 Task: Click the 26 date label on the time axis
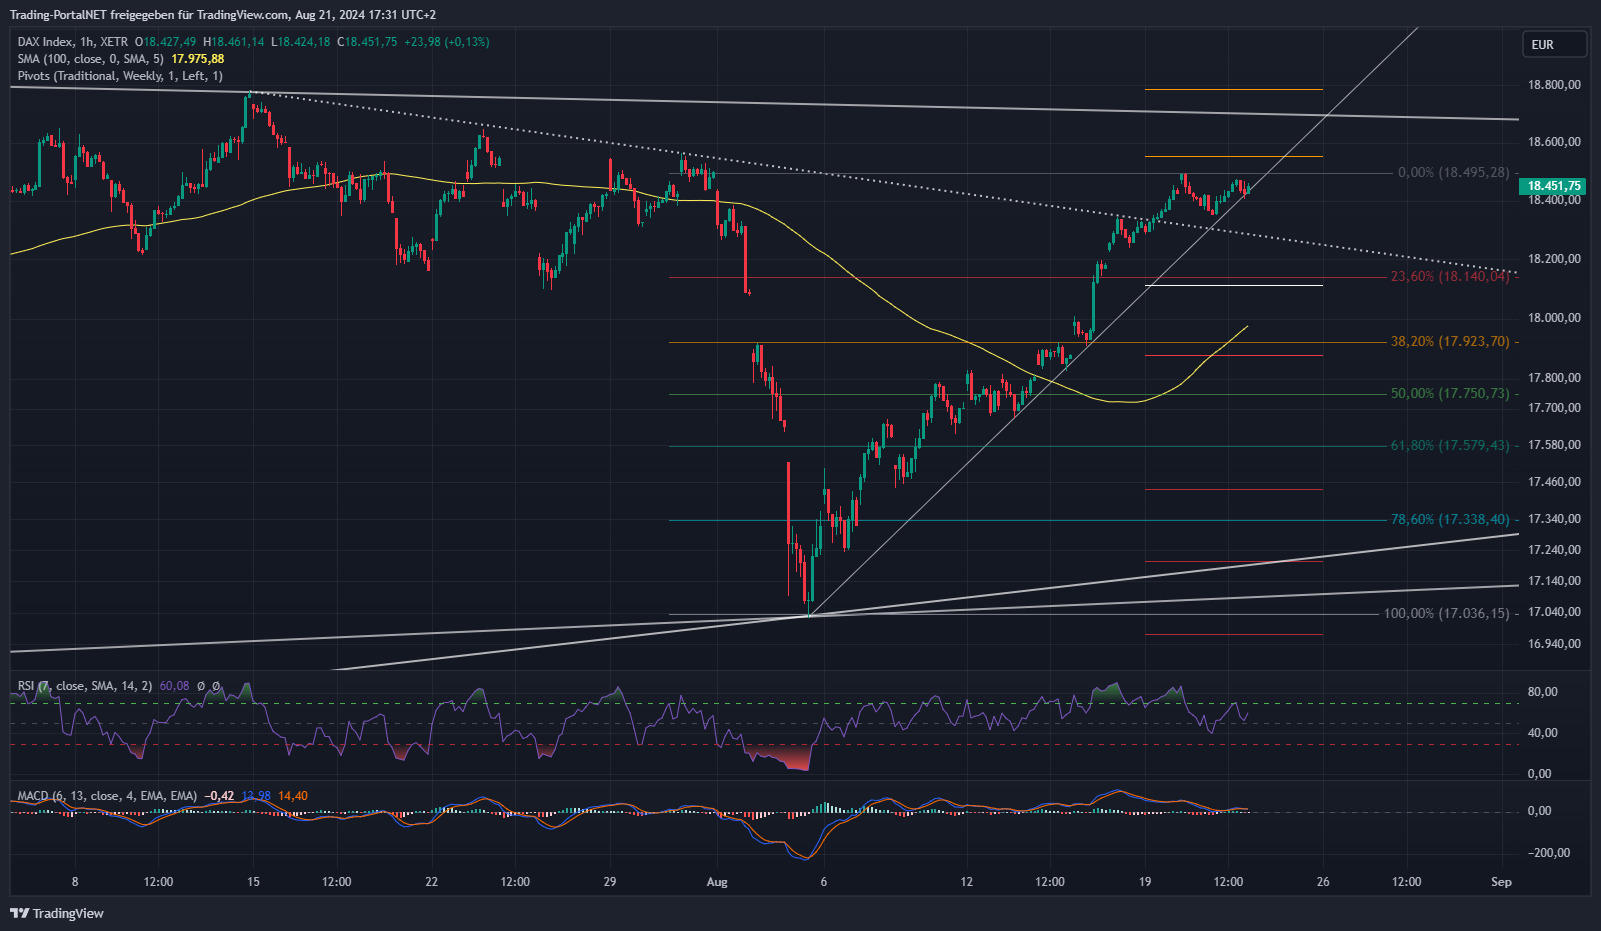tap(1323, 882)
